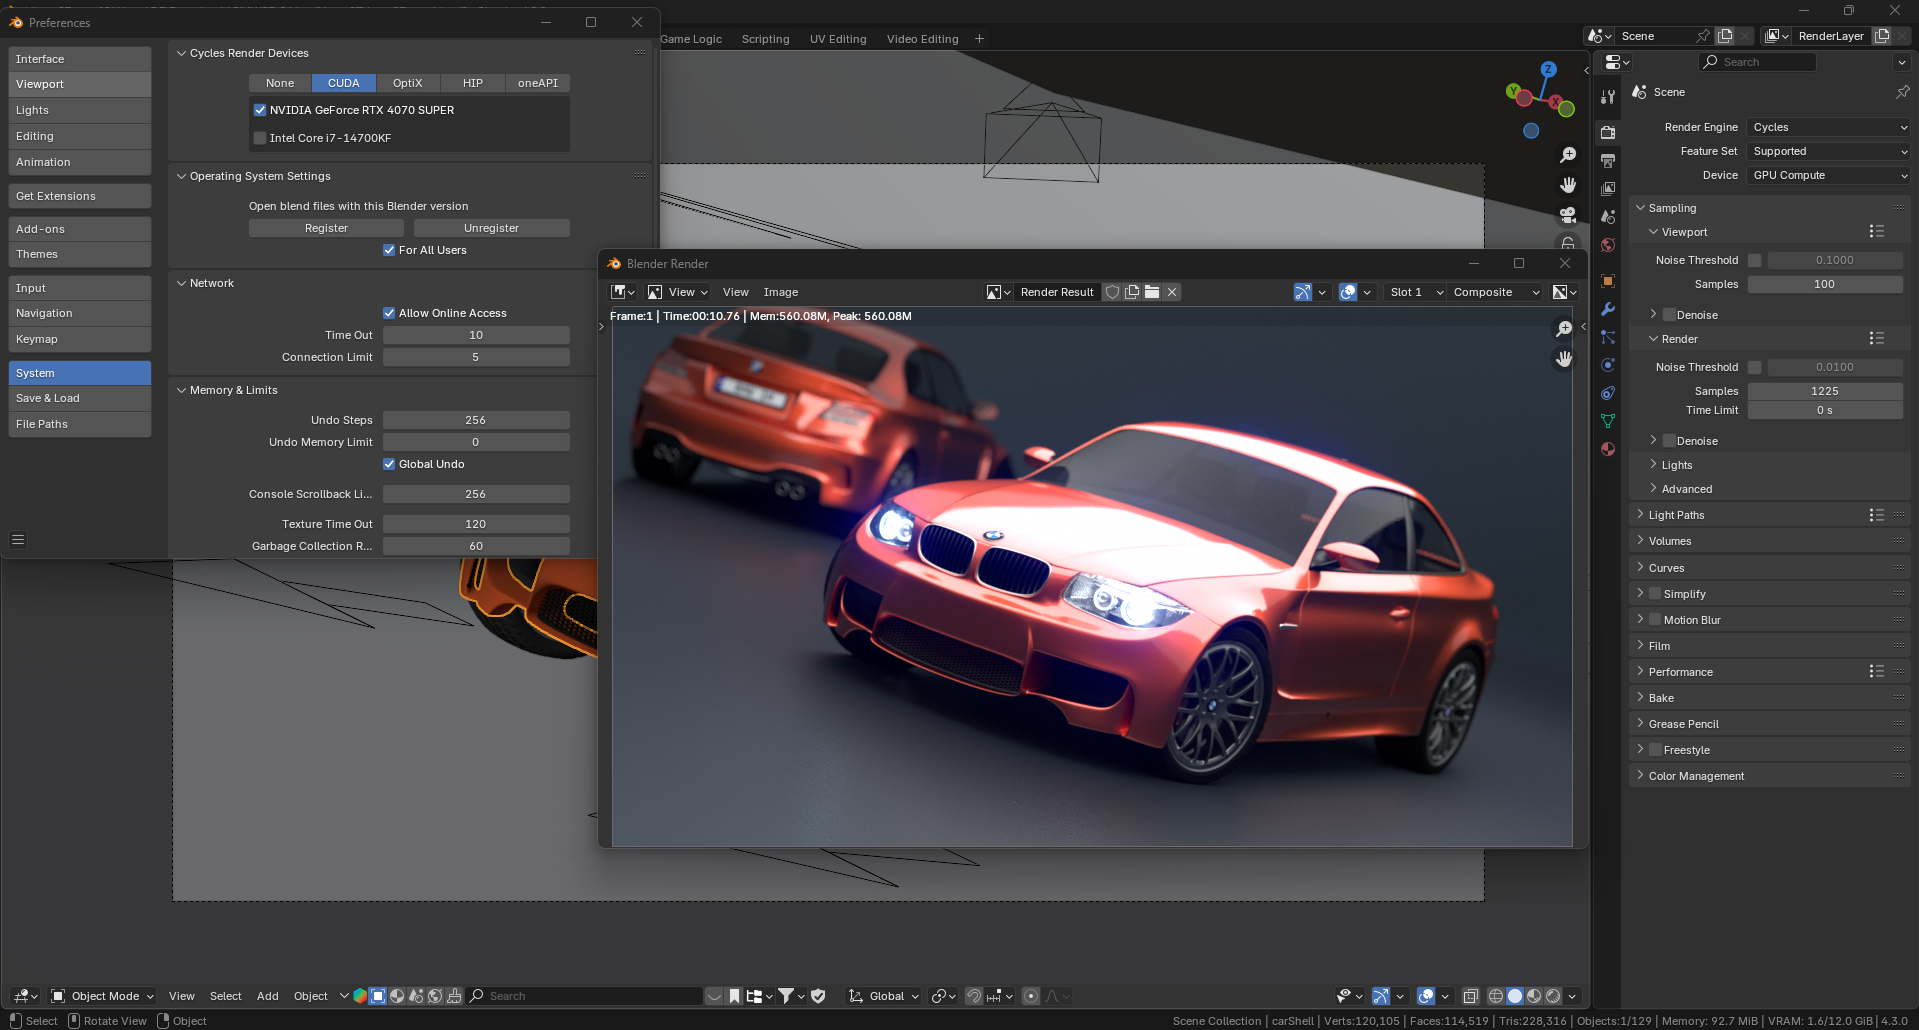Click the zoom icon in Blender Render window
The width and height of the screenshot is (1919, 1030).
coord(1564,329)
